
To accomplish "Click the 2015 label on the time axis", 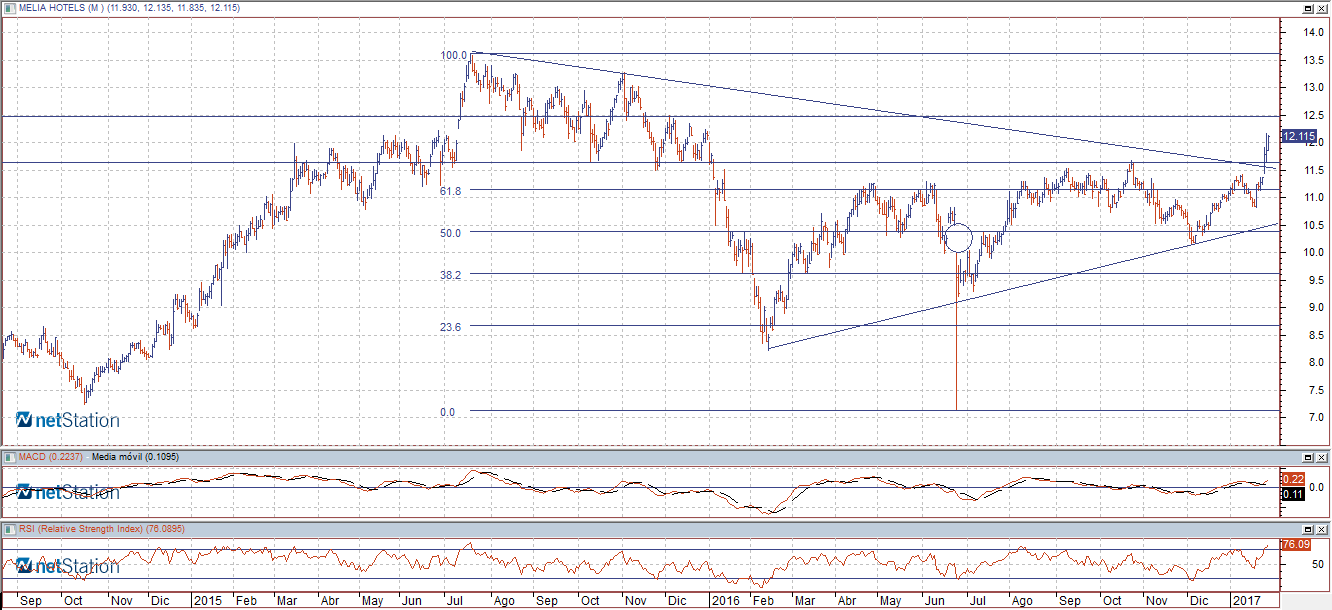I will (207, 601).
